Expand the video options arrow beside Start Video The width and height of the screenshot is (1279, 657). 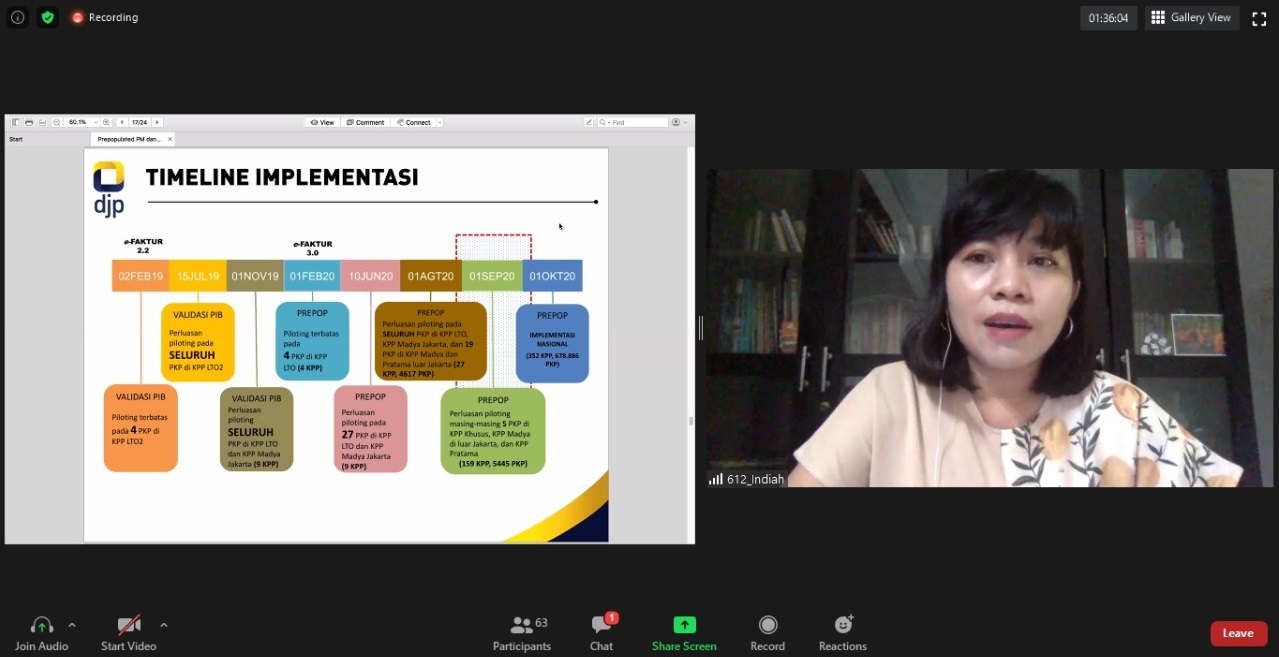pos(163,625)
